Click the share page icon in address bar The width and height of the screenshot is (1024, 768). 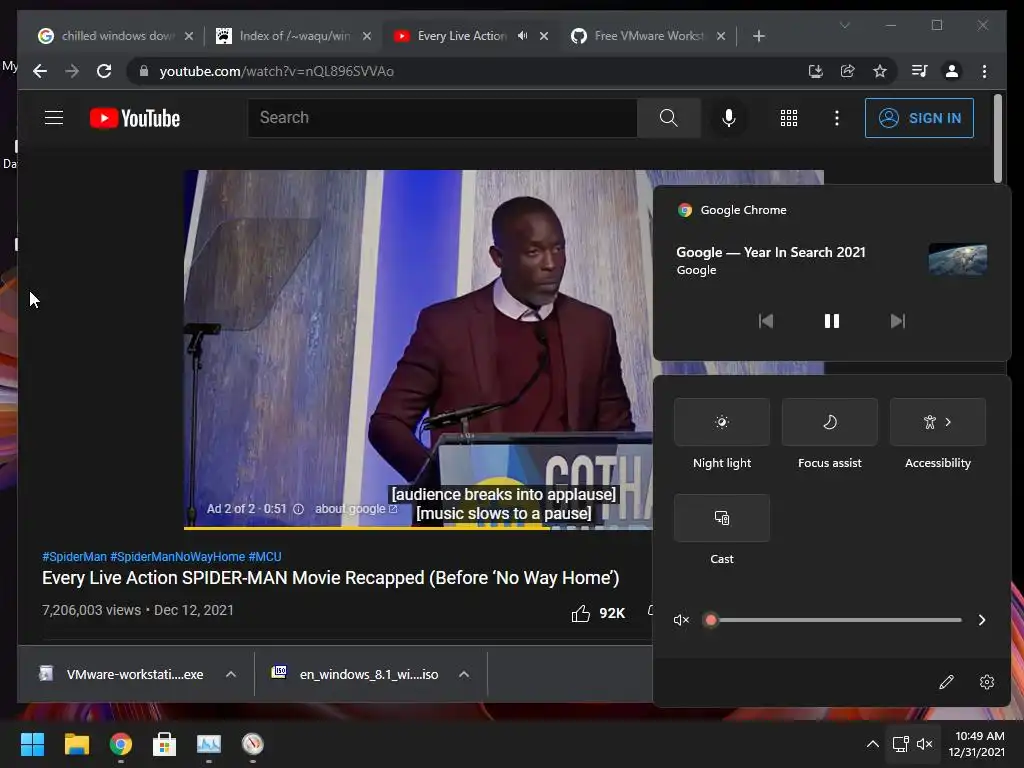pyautogui.click(x=848, y=71)
